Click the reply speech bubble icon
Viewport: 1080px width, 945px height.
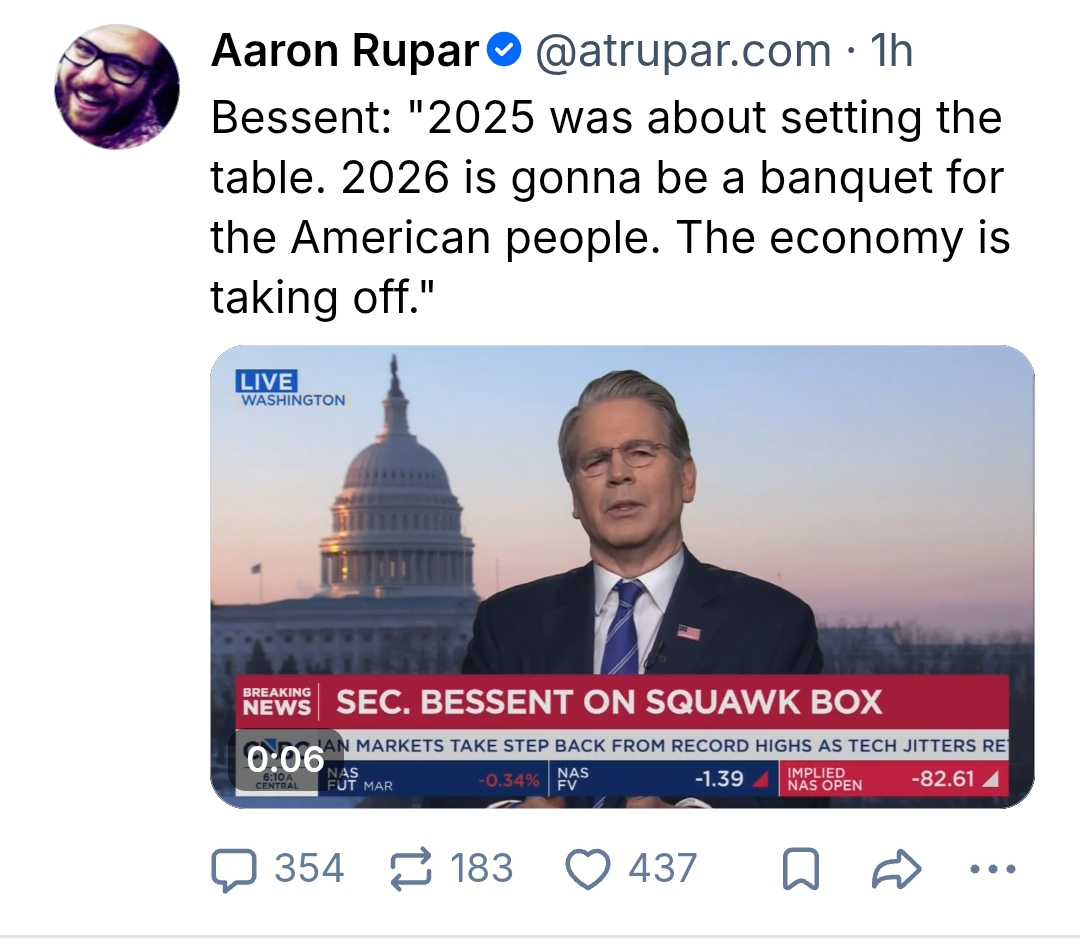pos(232,869)
